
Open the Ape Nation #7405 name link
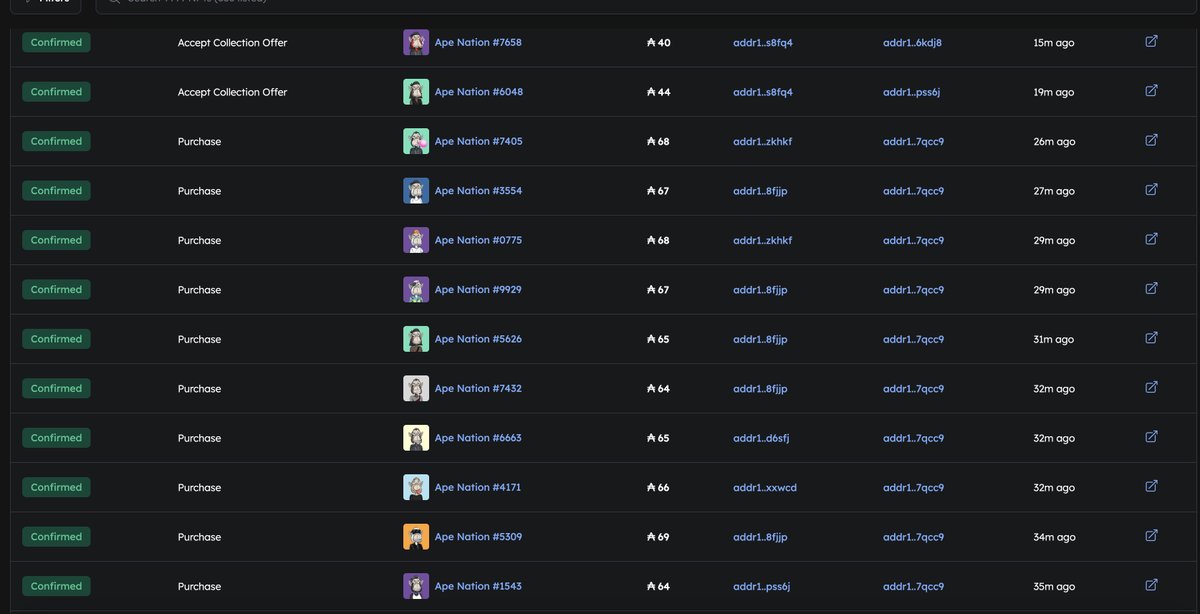(478, 142)
